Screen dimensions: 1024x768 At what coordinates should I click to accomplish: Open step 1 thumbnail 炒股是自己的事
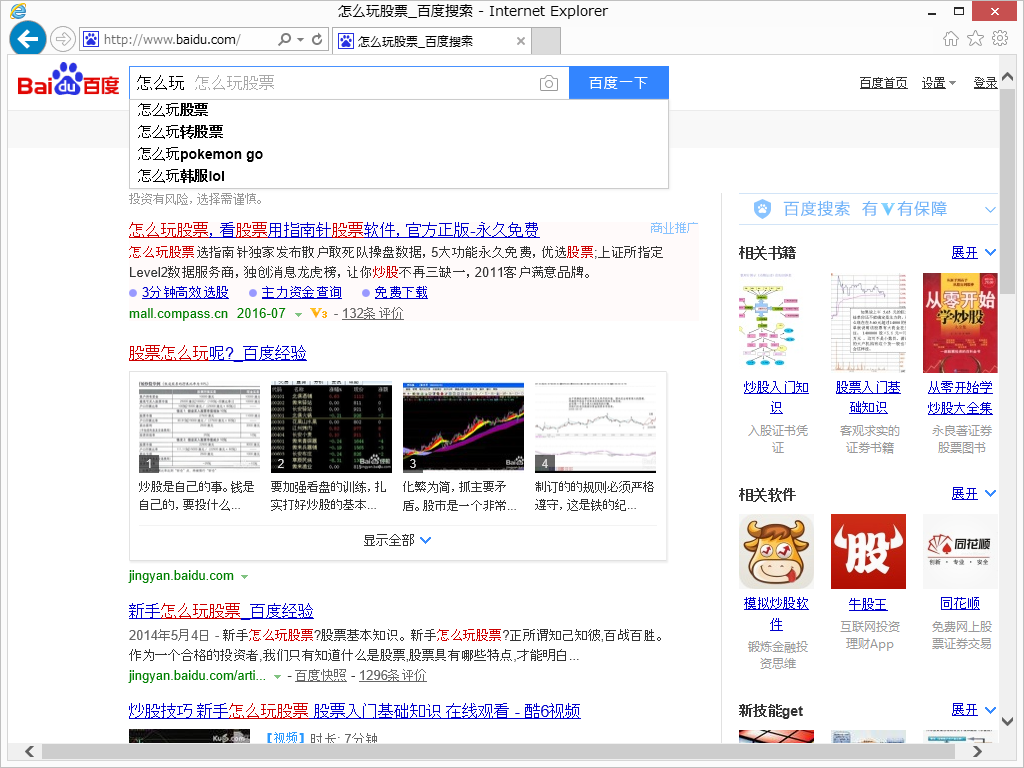point(199,427)
